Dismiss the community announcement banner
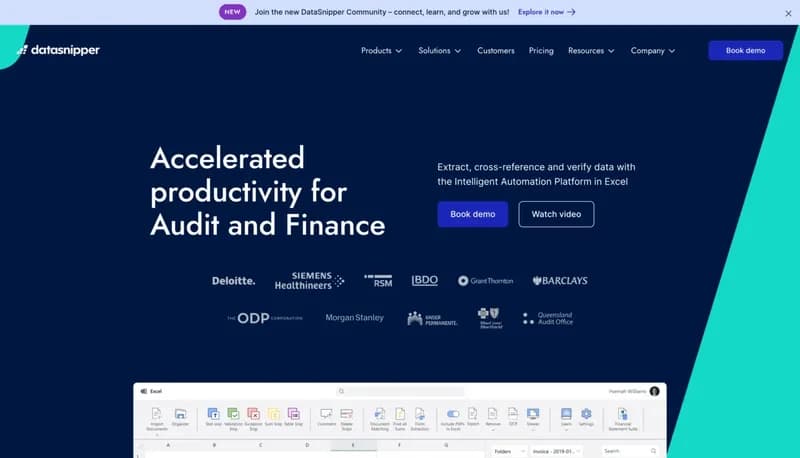The width and height of the screenshot is (800, 458). [788, 14]
